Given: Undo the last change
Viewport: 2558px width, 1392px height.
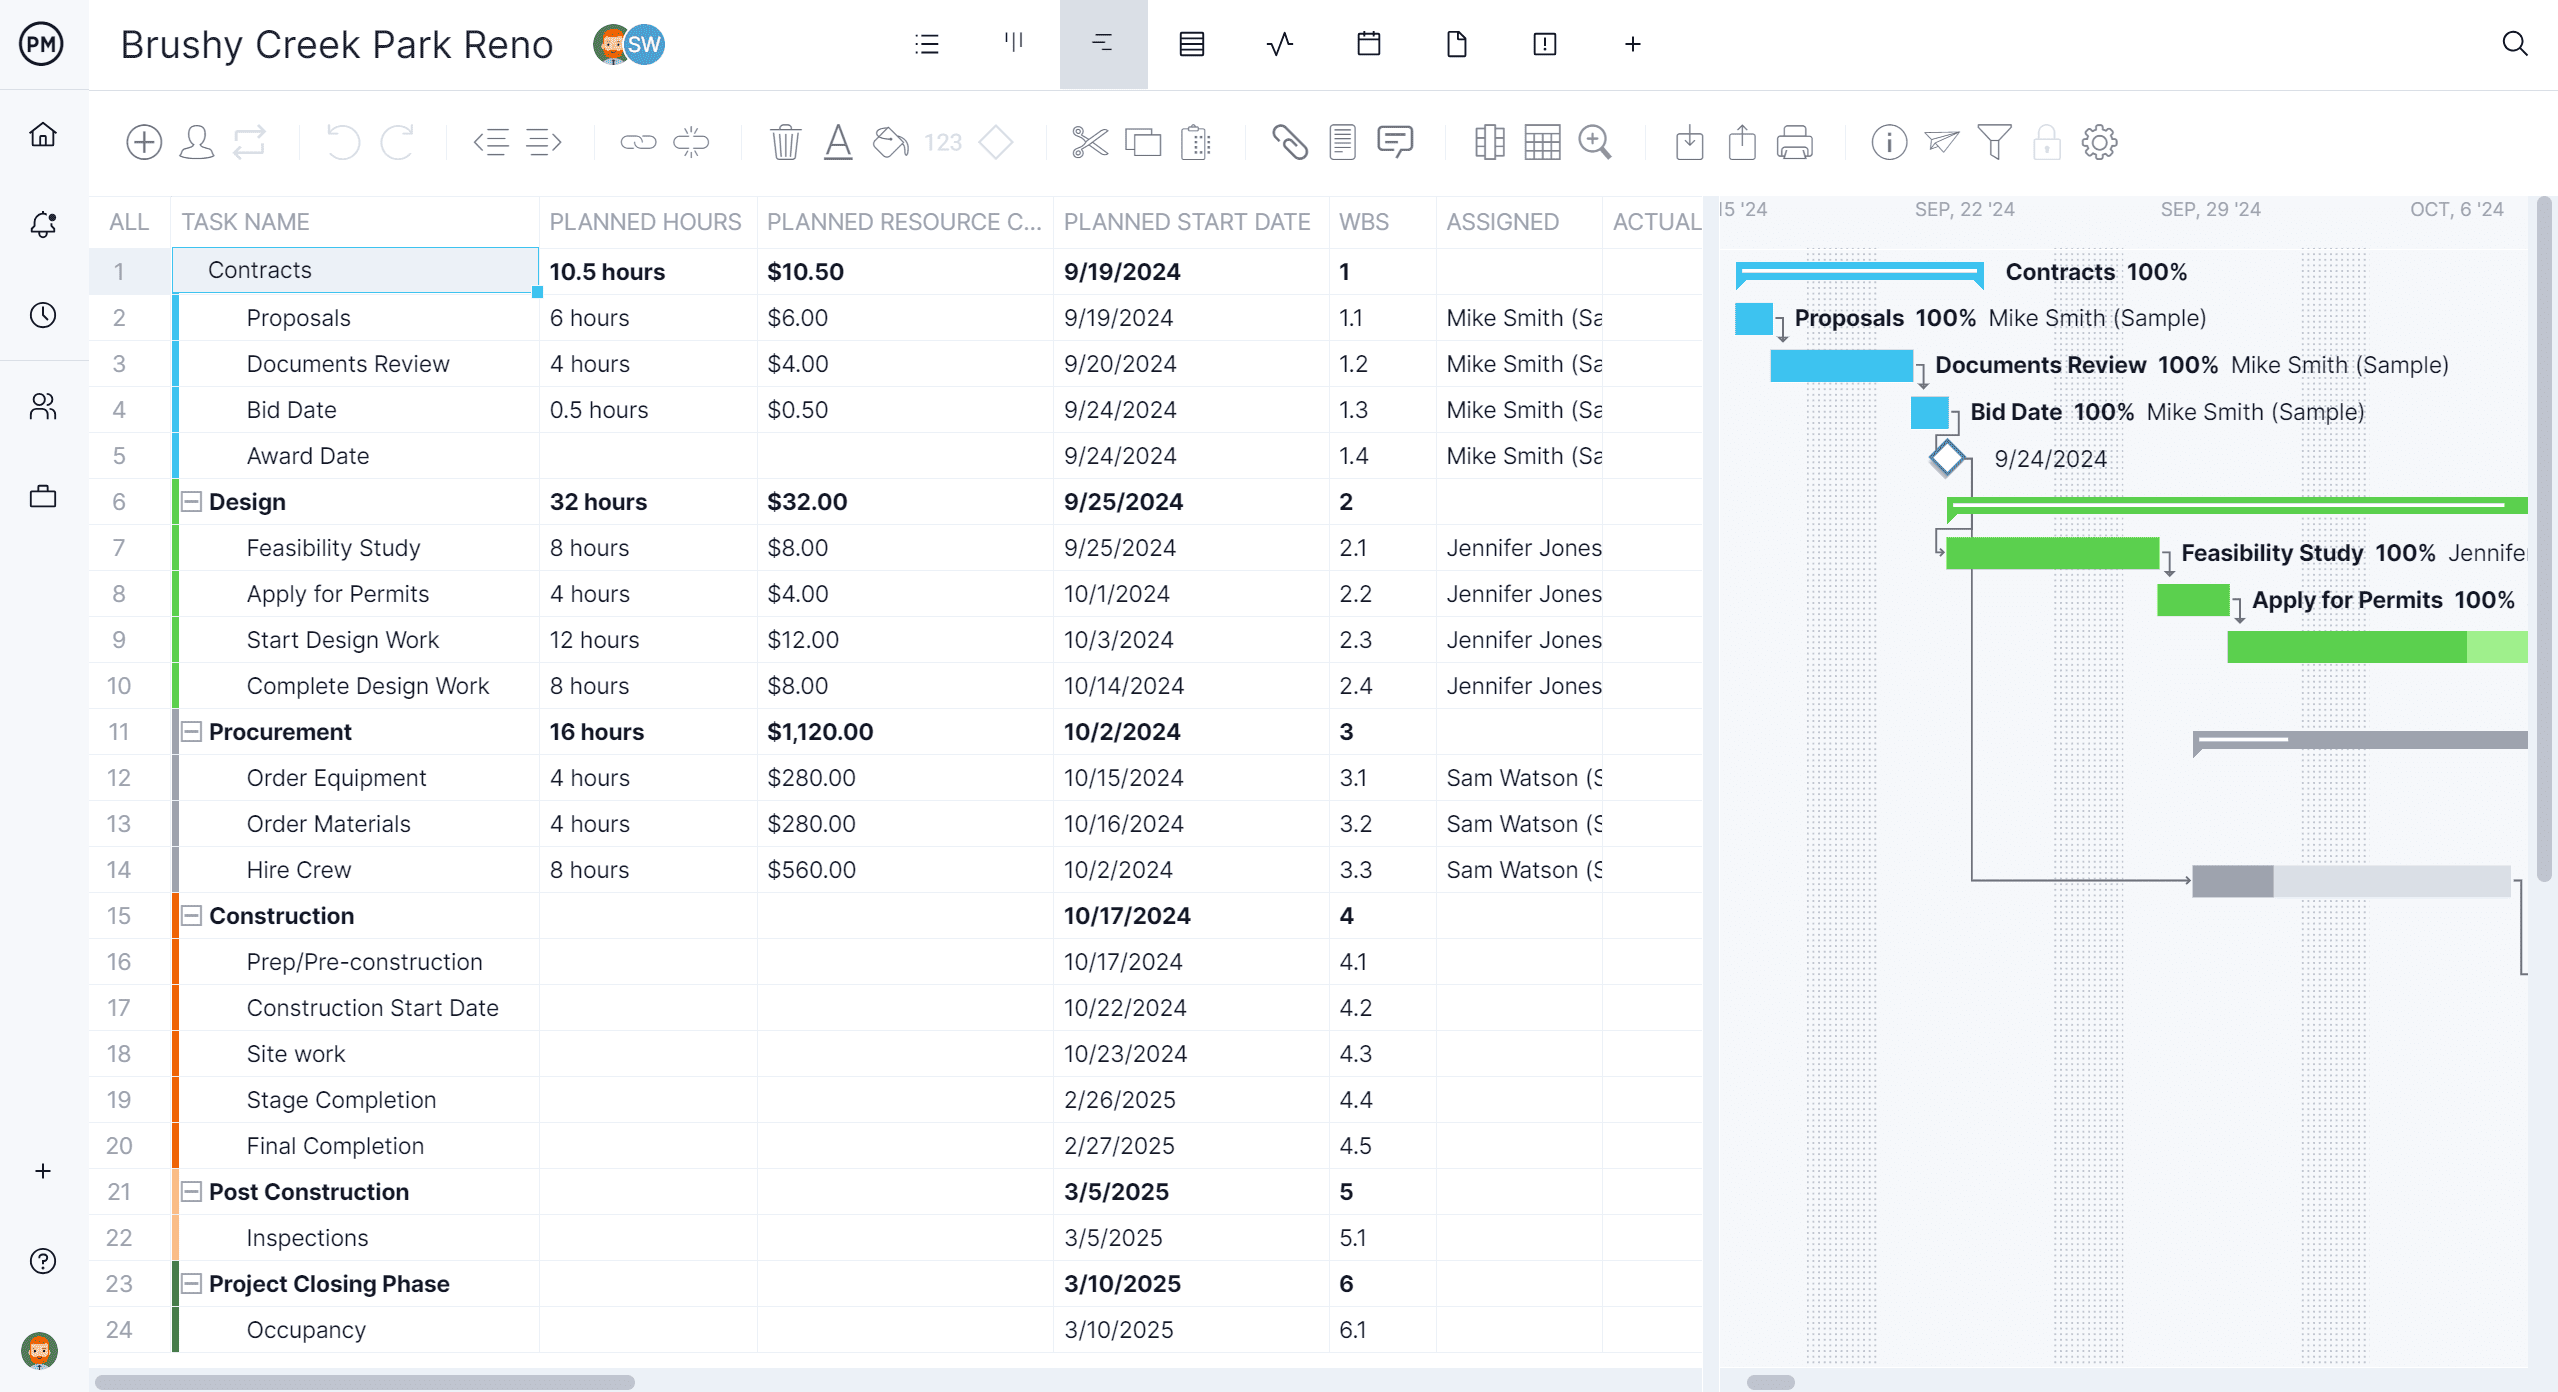Looking at the screenshot, I should (343, 141).
